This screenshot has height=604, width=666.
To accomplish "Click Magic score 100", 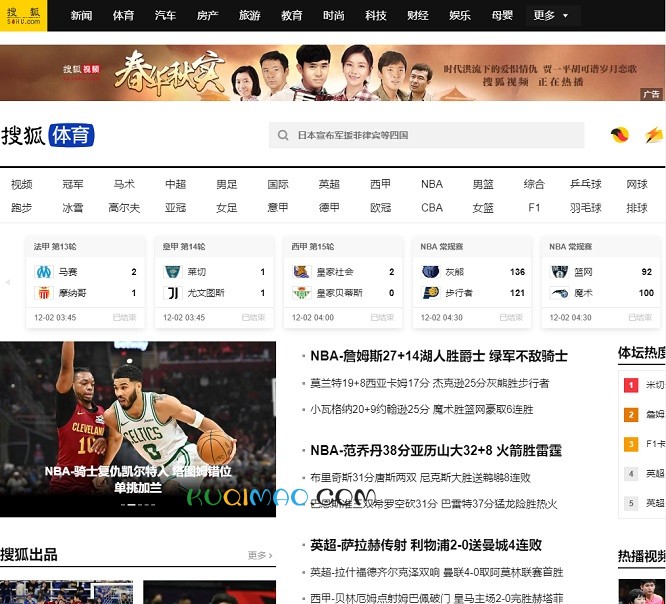I will point(646,293).
